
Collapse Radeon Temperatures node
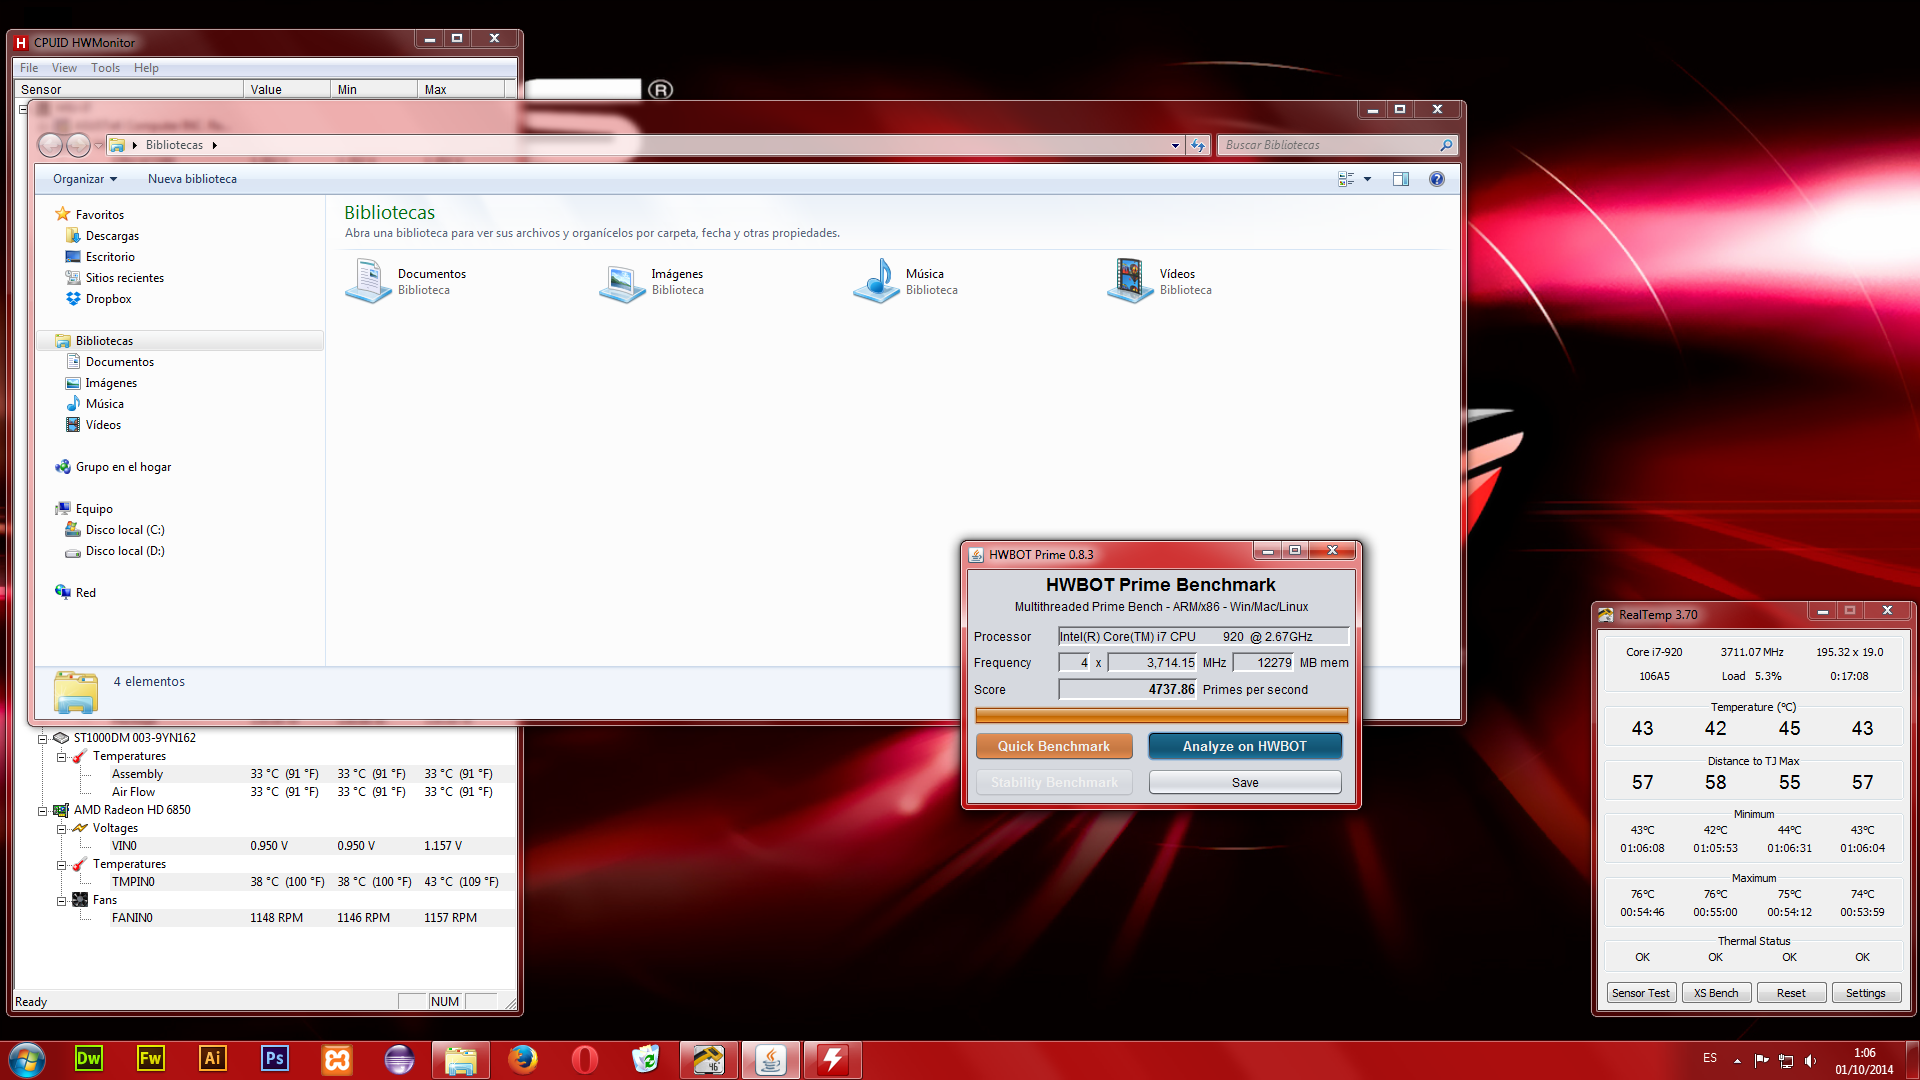61,865
